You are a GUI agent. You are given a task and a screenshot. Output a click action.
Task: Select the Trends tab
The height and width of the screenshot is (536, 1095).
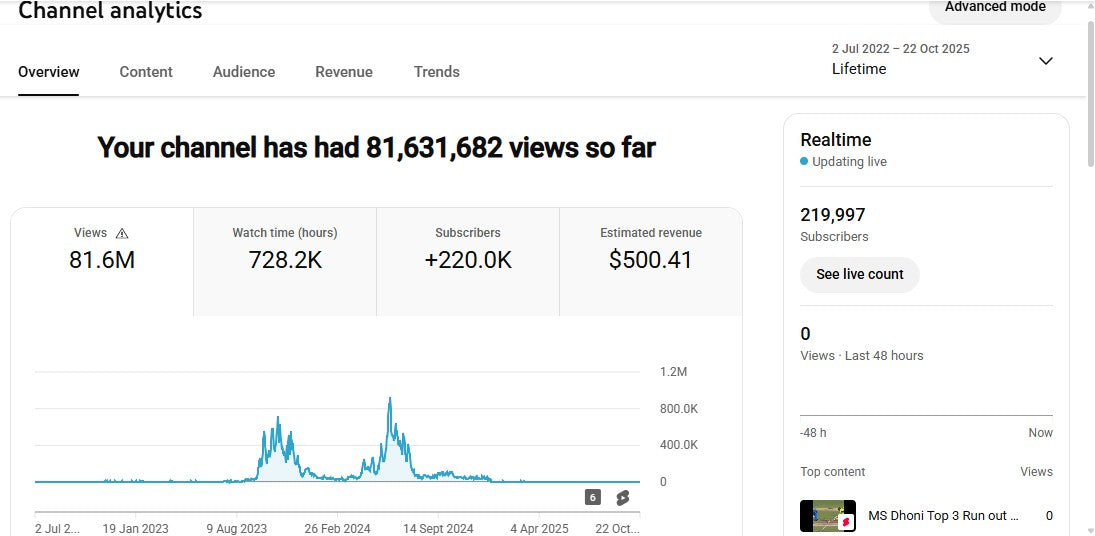tap(437, 72)
